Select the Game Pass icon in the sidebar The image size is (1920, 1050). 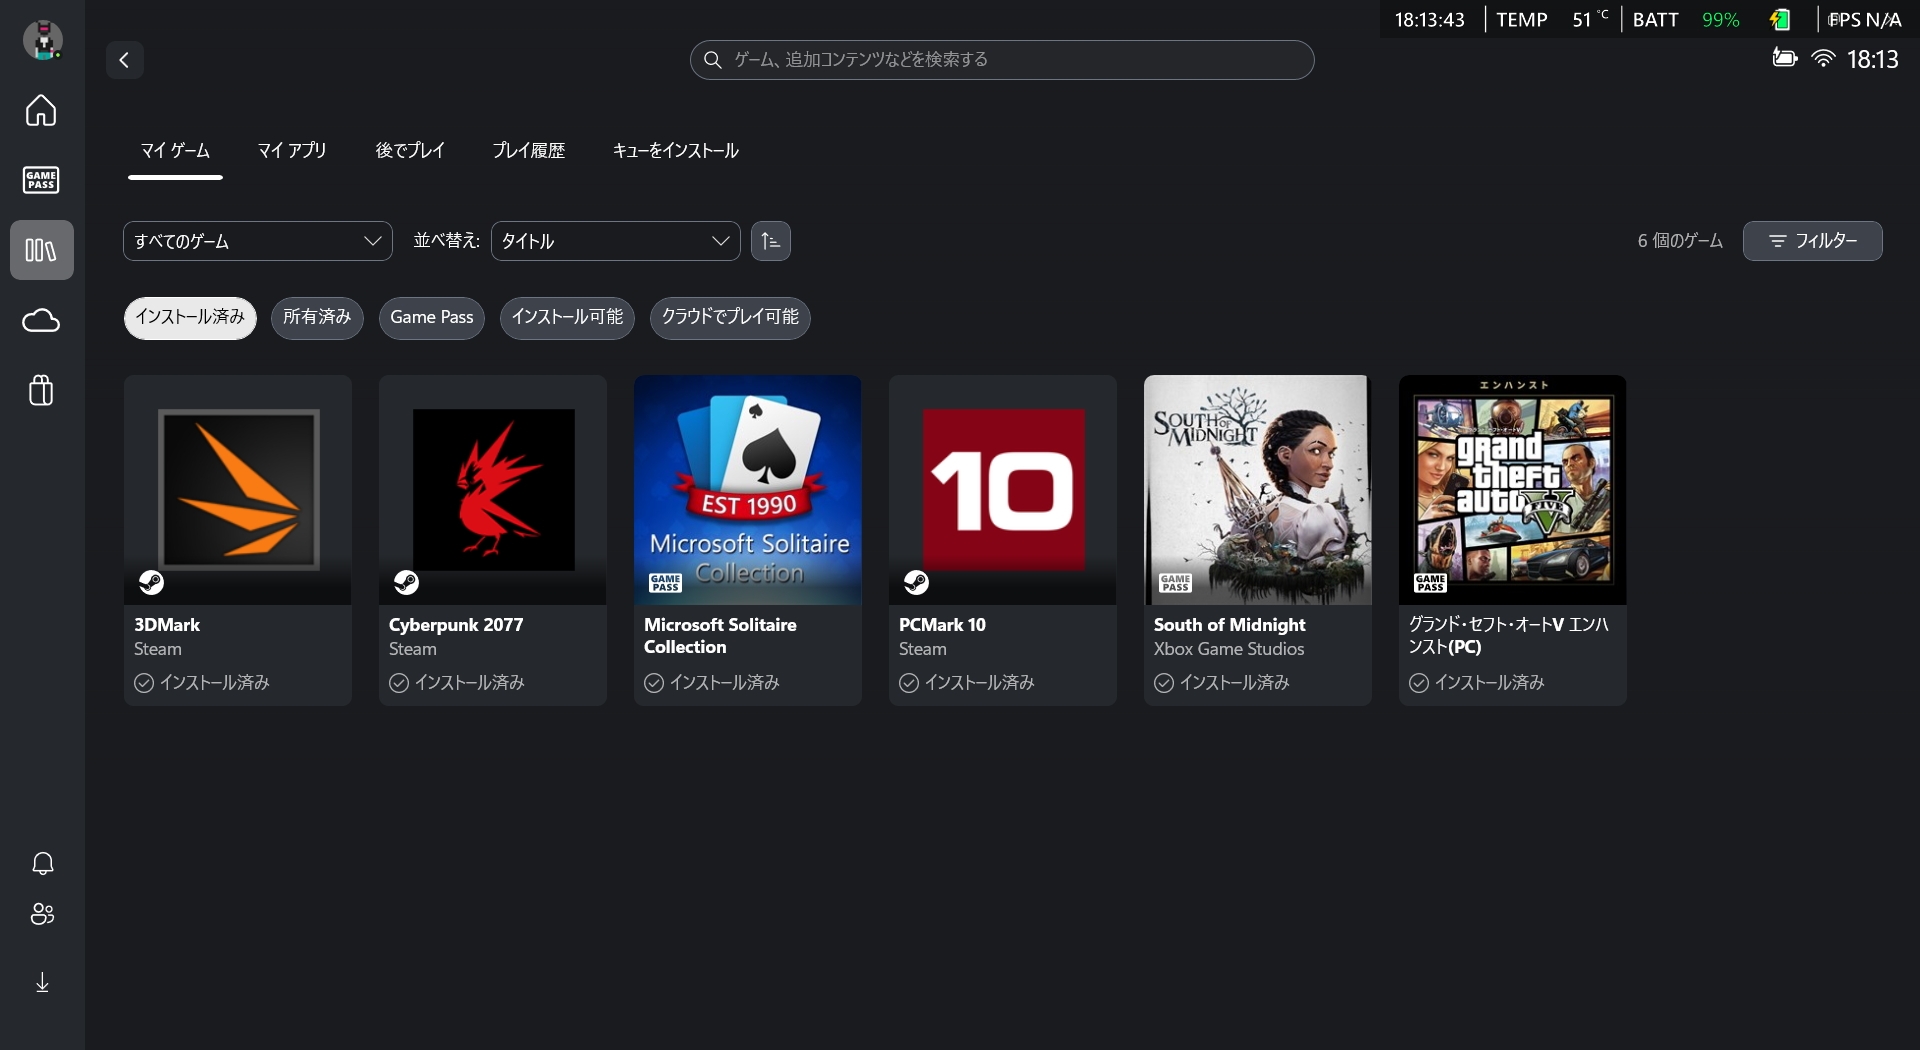[x=40, y=181]
